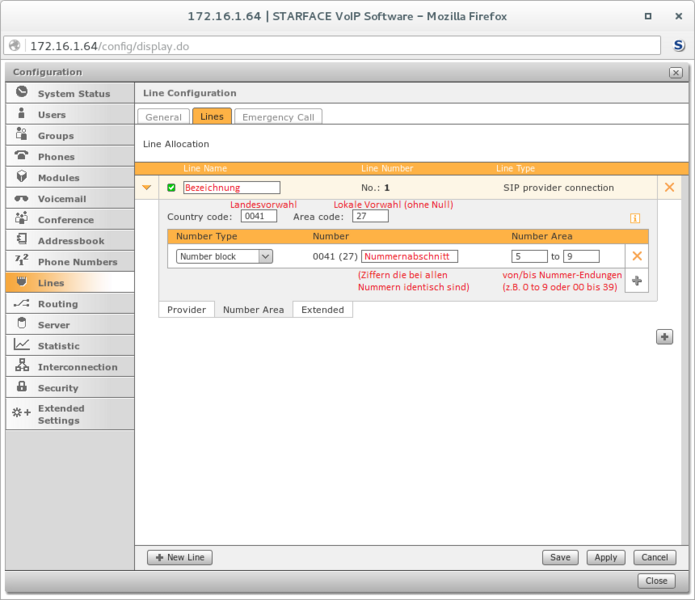Click the grey plus button below line panel
695x600 pixels.
click(x=664, y=337)
